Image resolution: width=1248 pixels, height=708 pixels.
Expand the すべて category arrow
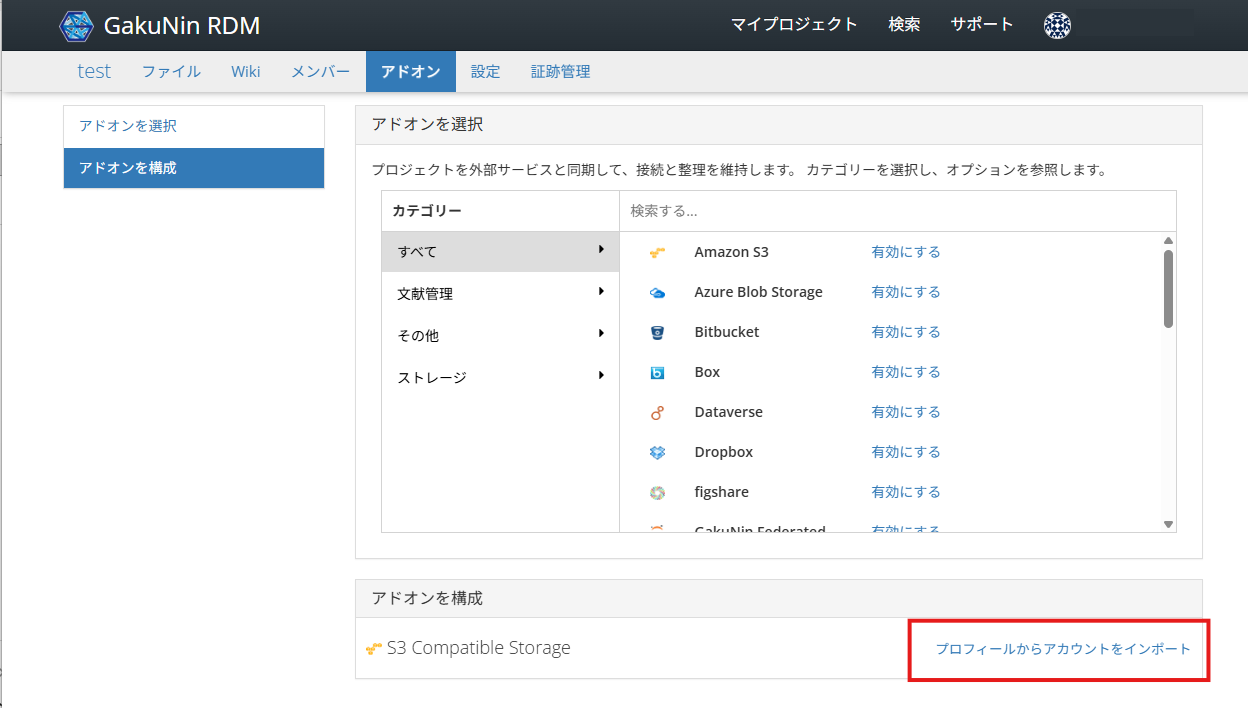tap(601, 250)
